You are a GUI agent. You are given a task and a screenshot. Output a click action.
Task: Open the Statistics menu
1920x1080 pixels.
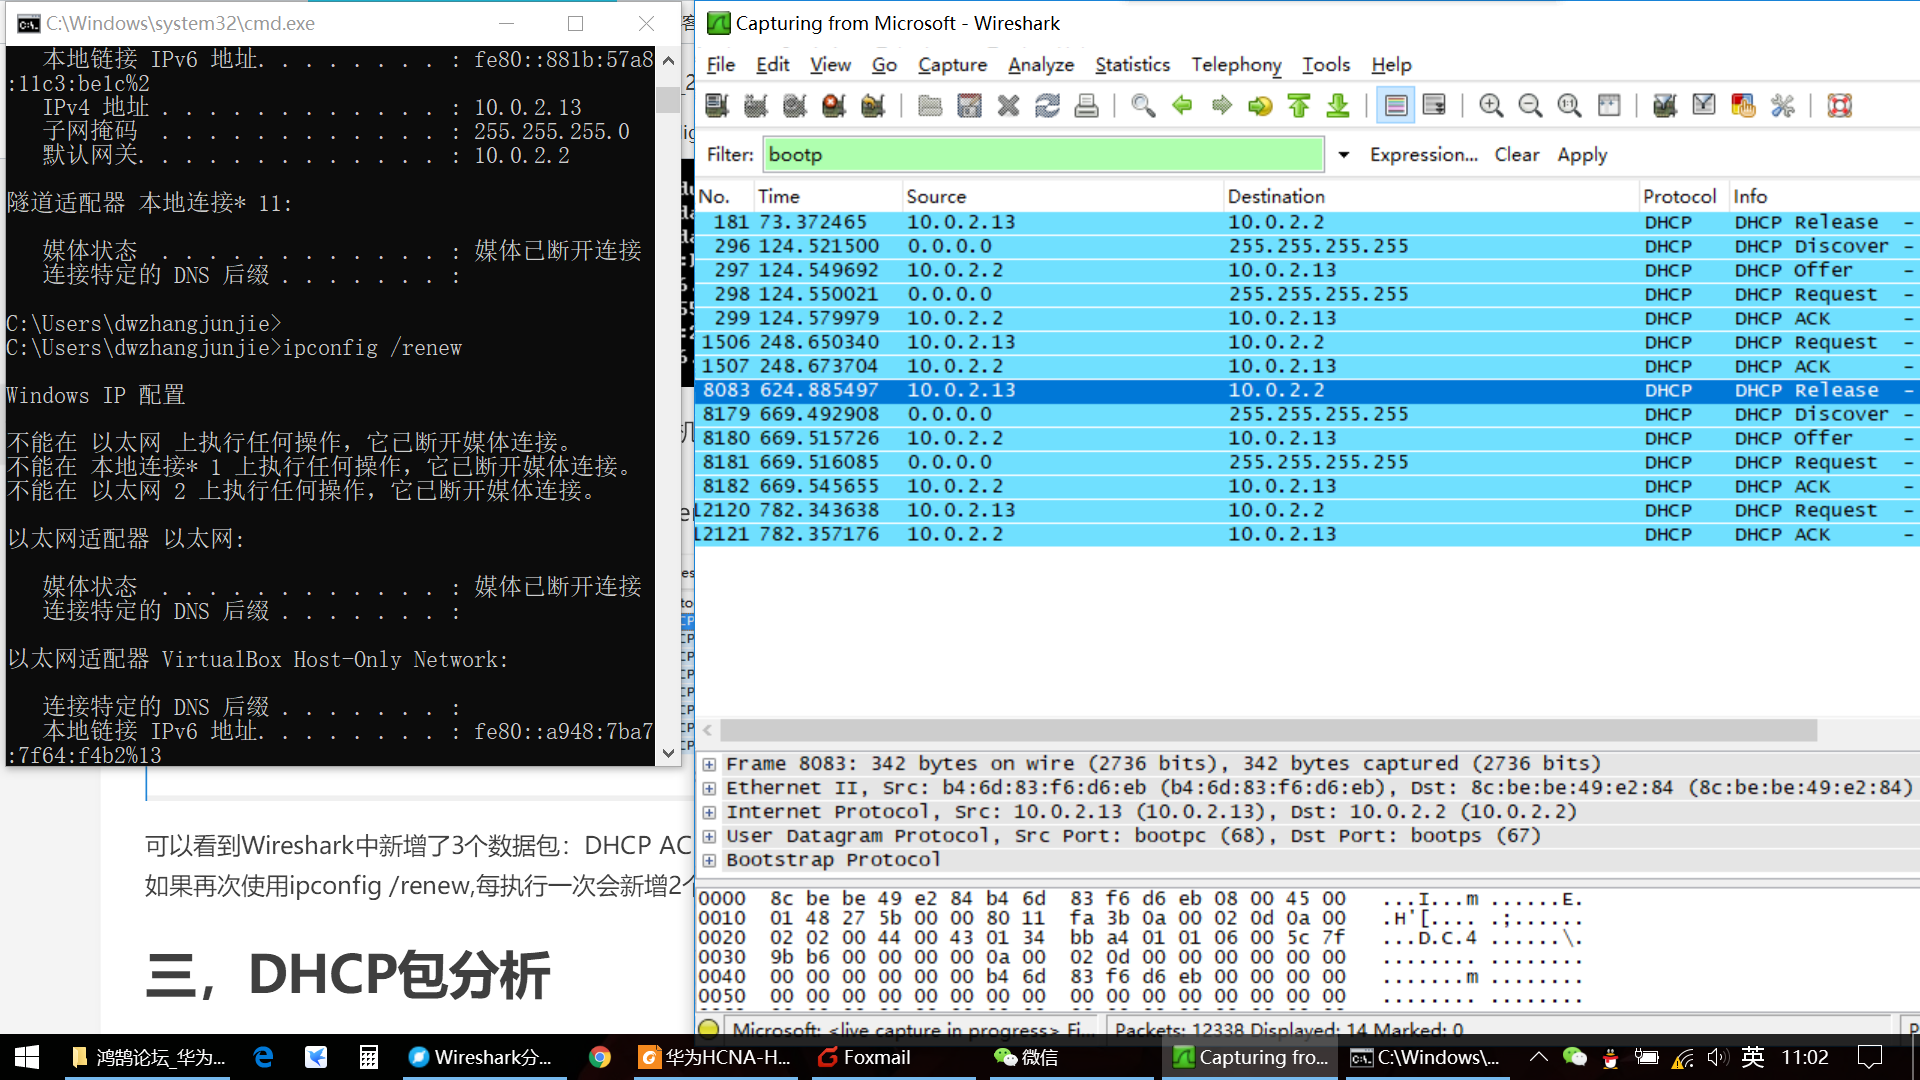coord(1132,64)
